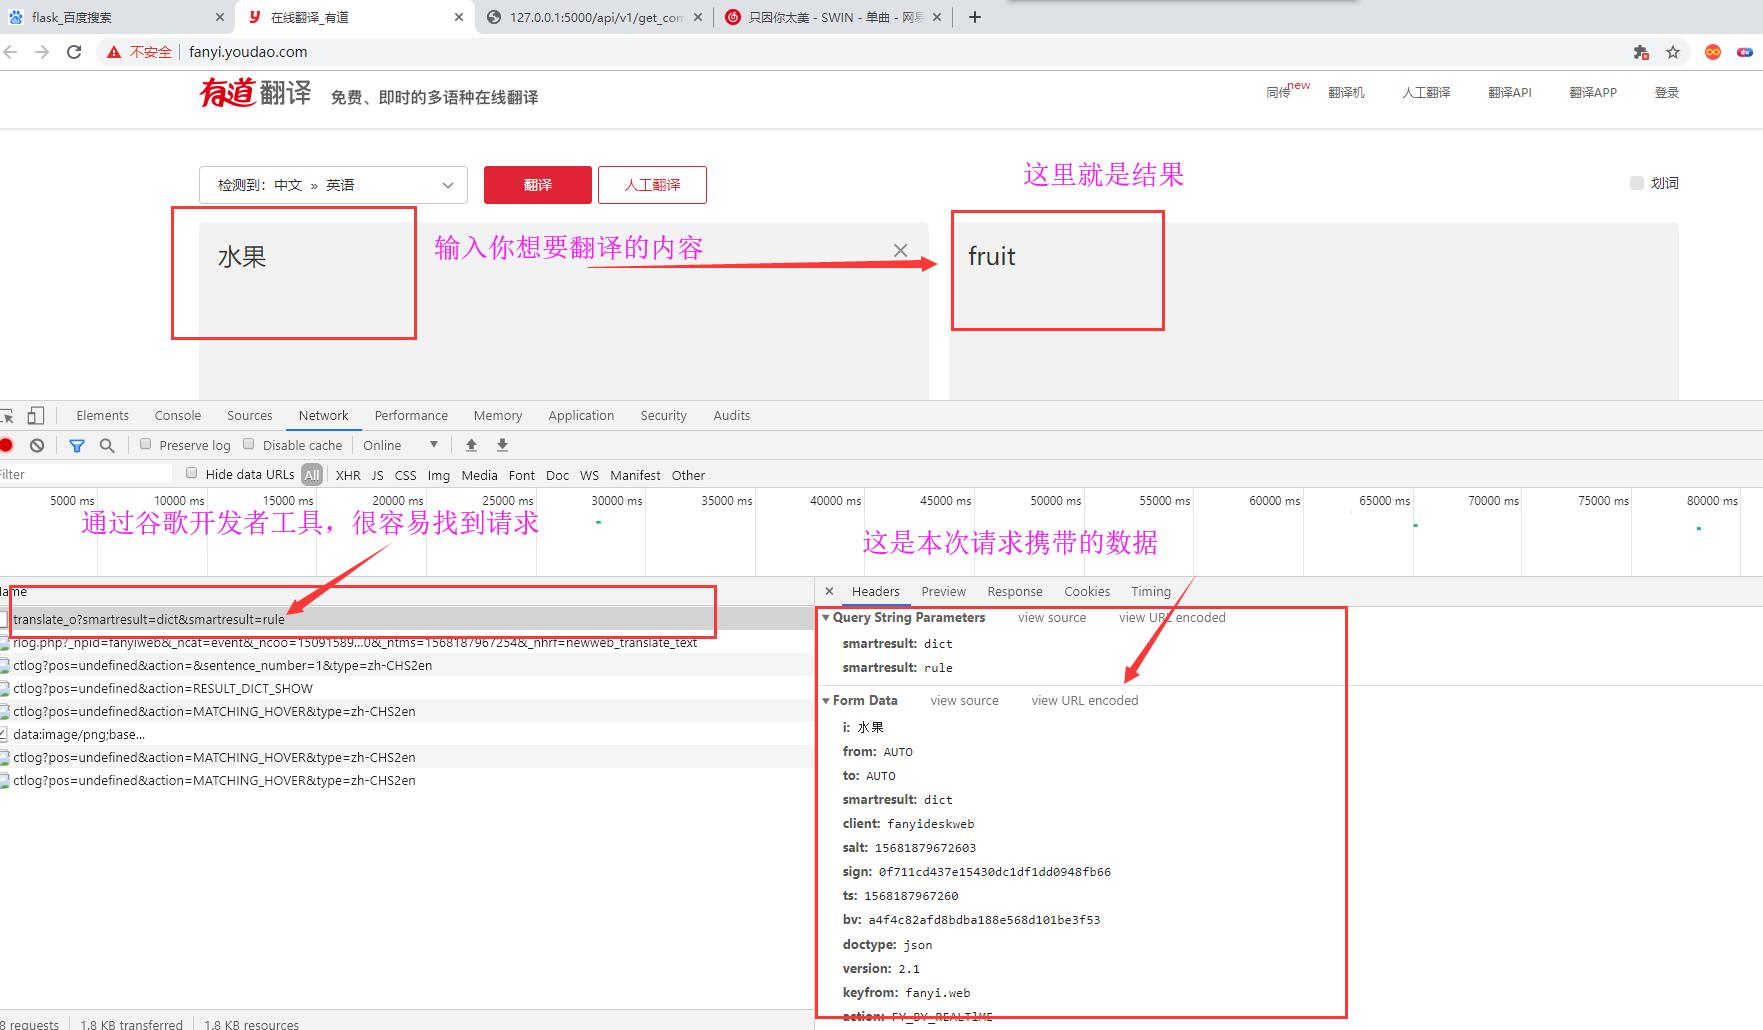This screenshot has width=1763, height=1030.
Task: Click the red 翻译 button
Action: click(538, 185)
